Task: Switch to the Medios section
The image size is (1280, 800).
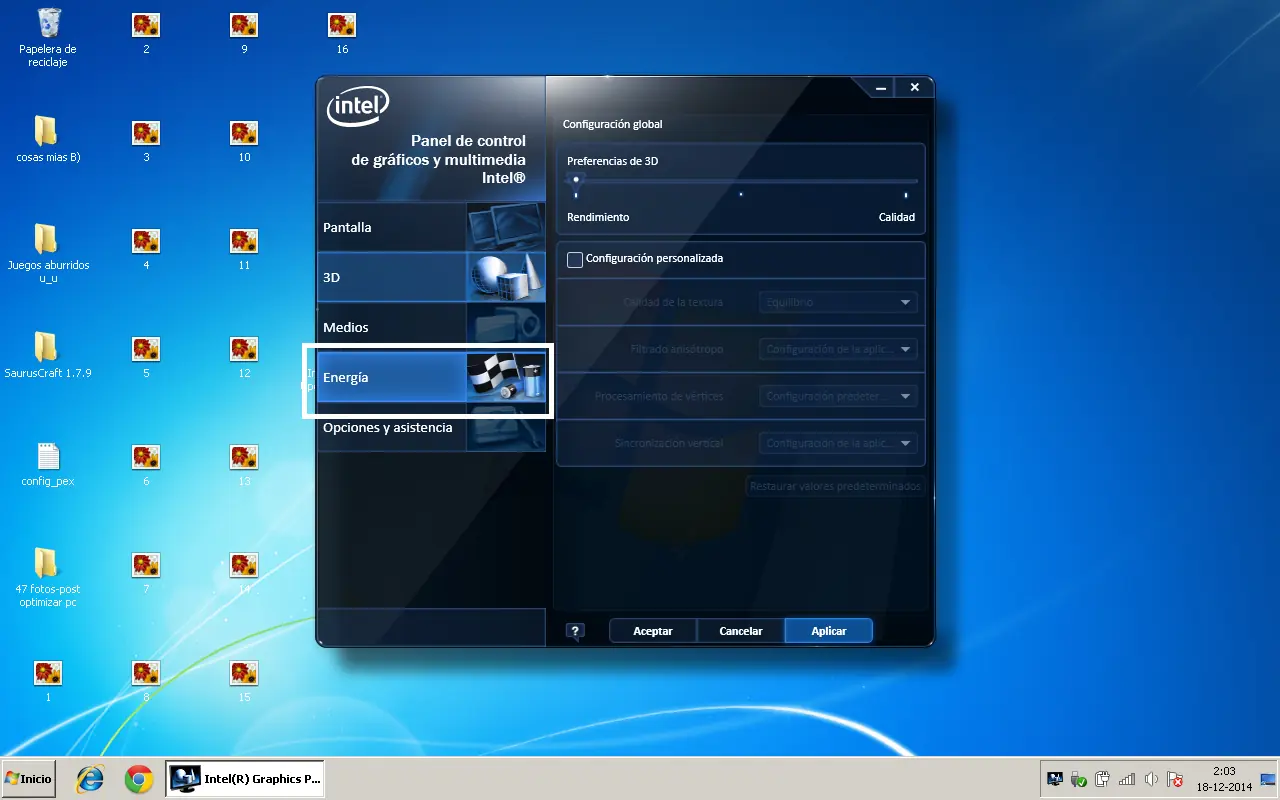Action: tap(431, 327)
